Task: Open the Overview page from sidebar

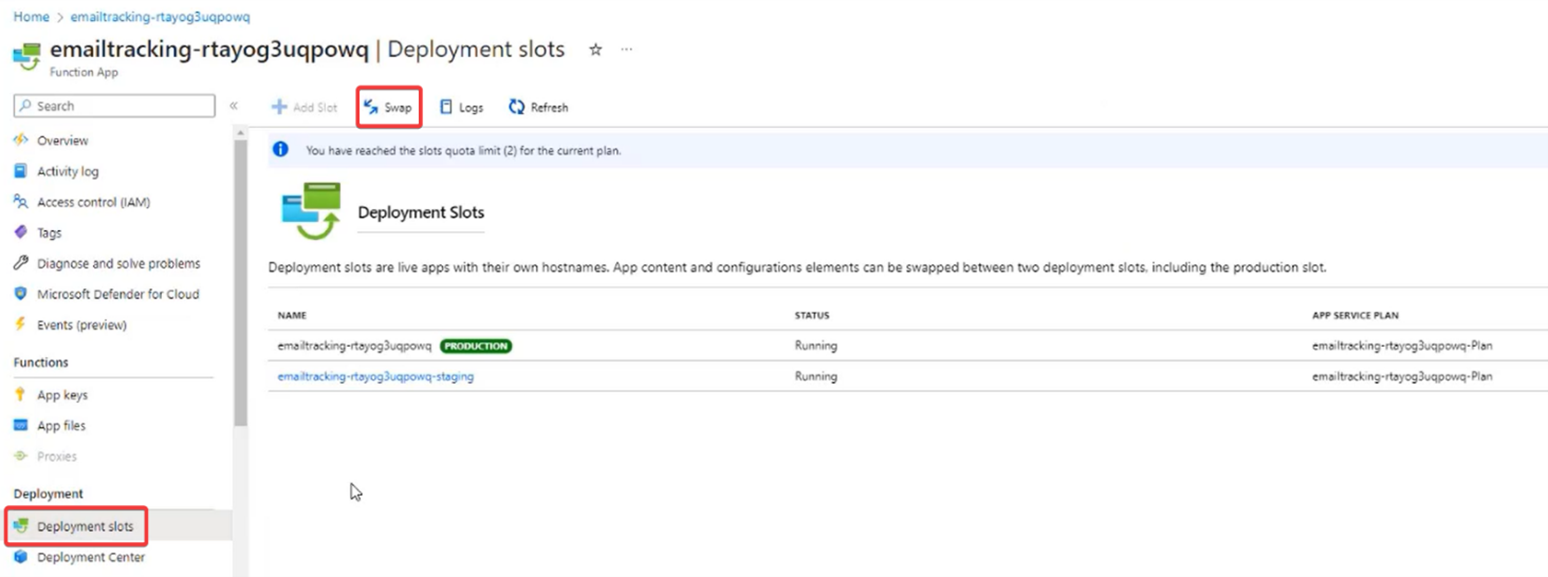Action: (62, 140)
